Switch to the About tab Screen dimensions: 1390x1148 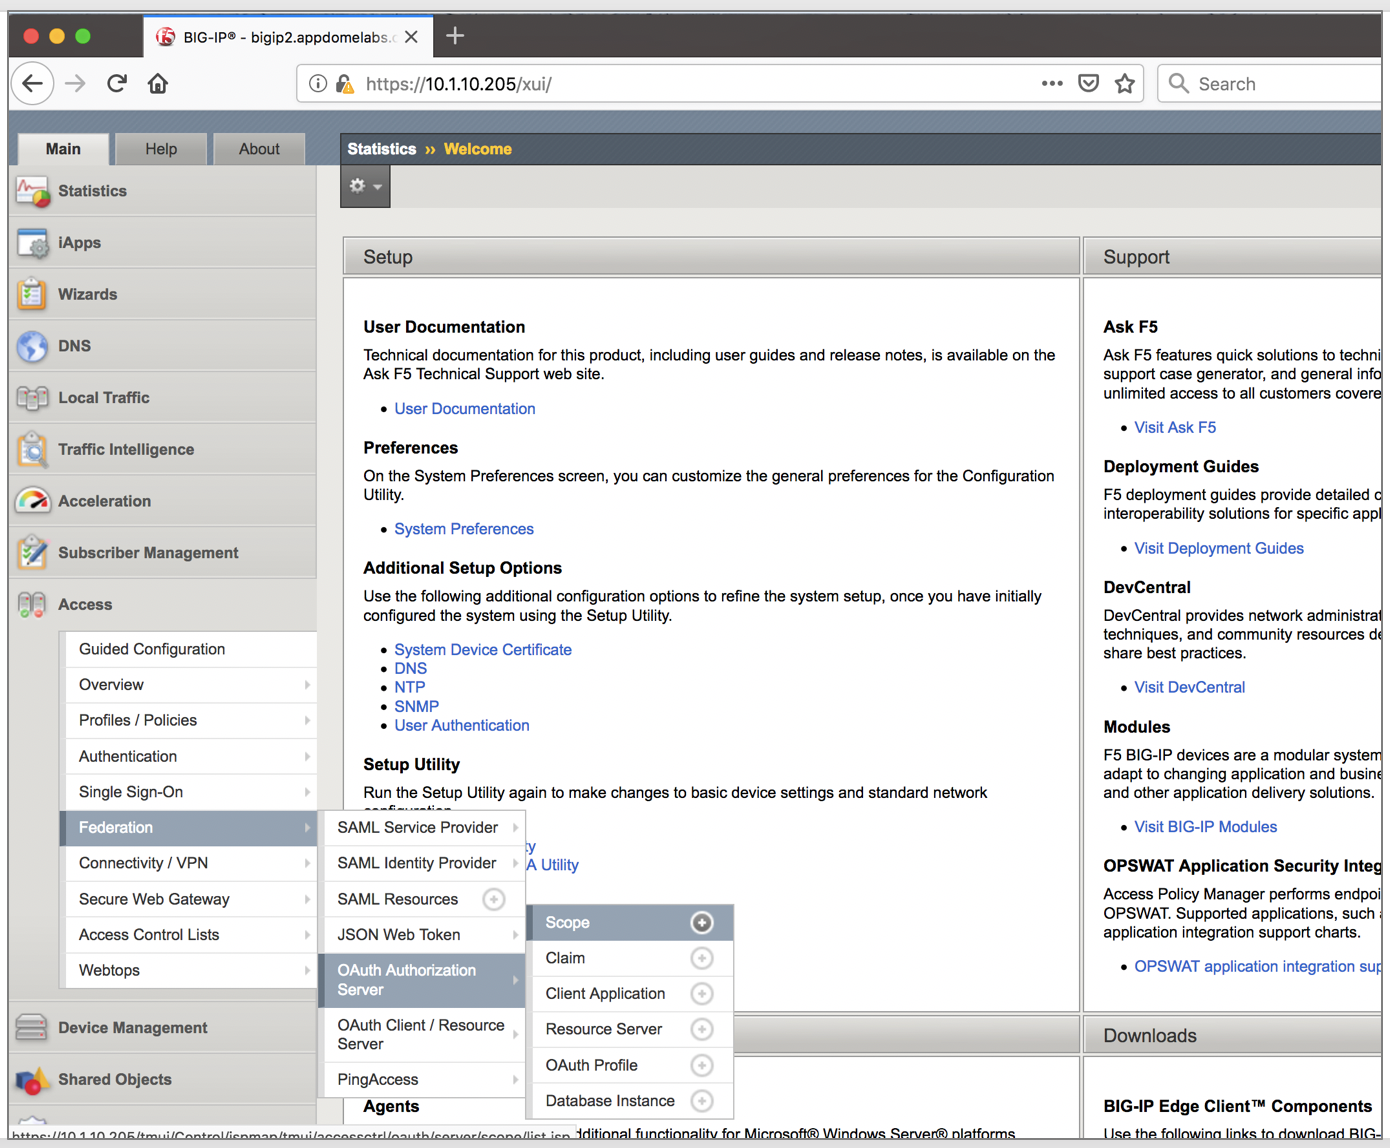point(259,149)
